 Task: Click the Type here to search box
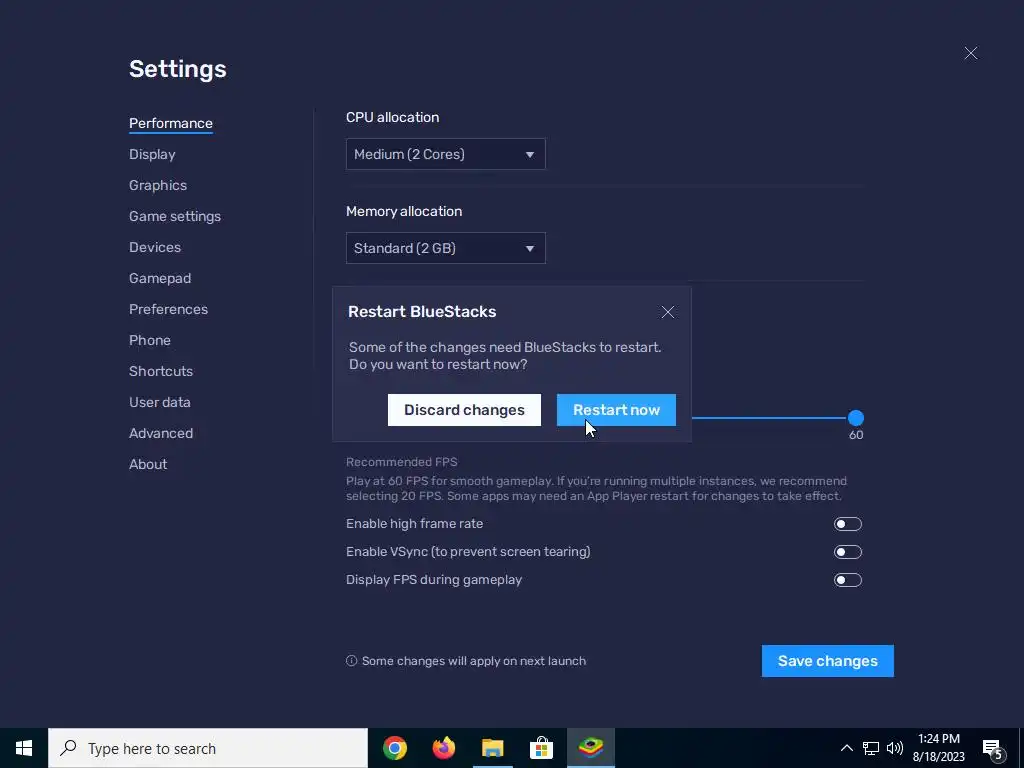coord(208,748)
